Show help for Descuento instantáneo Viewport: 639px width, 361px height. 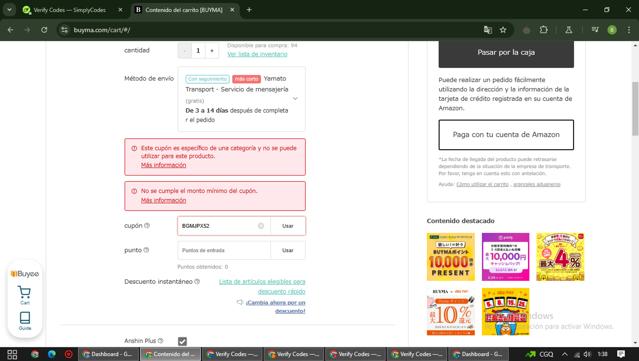pyautogui.click(x=197, y=282)
